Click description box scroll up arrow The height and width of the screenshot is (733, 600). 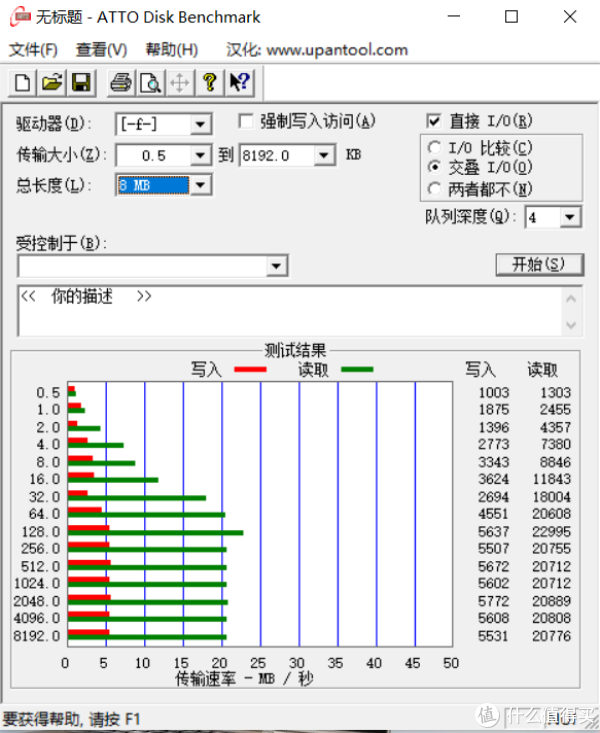[571, 298]
